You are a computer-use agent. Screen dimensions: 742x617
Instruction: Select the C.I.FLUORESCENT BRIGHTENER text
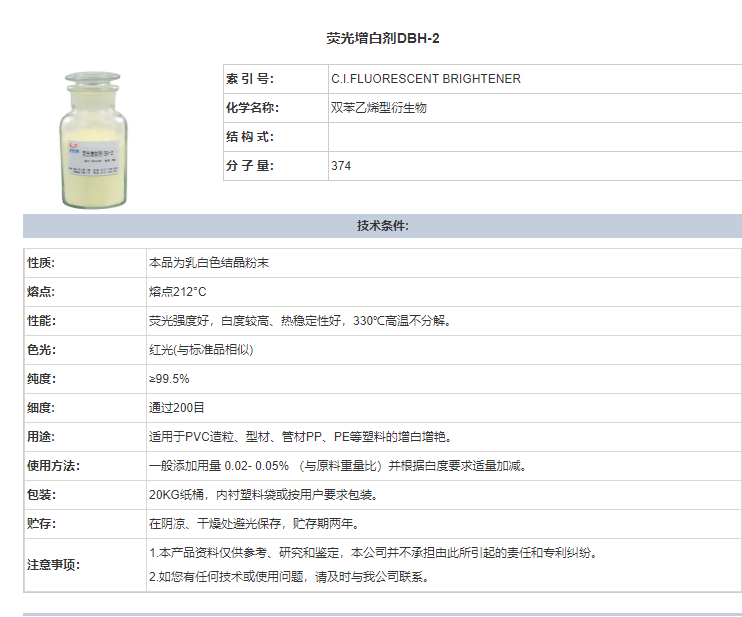tap(425, 79)
